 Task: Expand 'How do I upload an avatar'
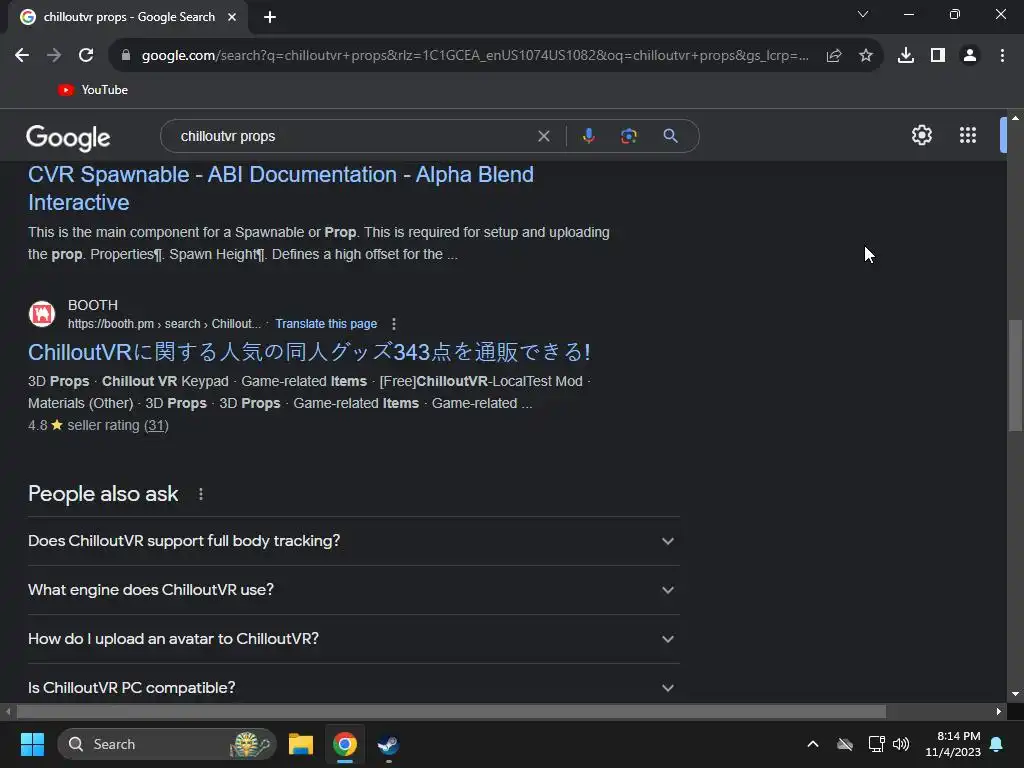pos(353,639)
